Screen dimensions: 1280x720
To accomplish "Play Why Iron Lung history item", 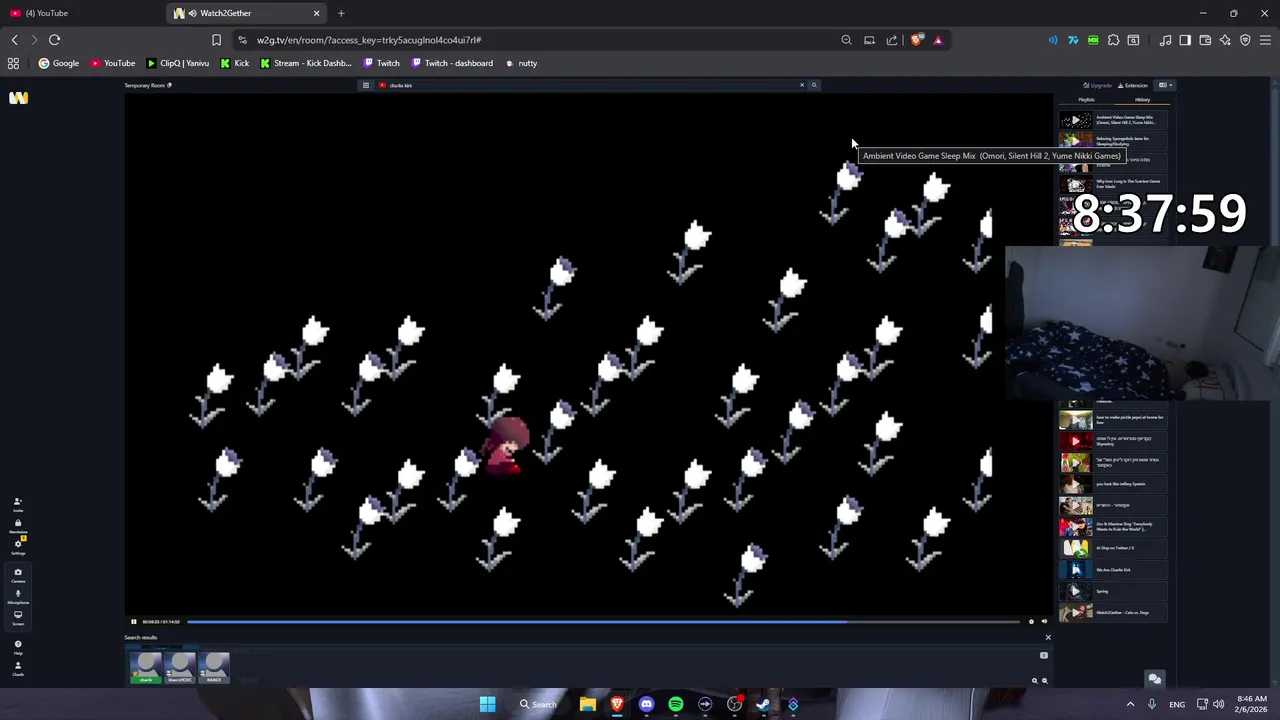I will click(x=1112, y=184).
